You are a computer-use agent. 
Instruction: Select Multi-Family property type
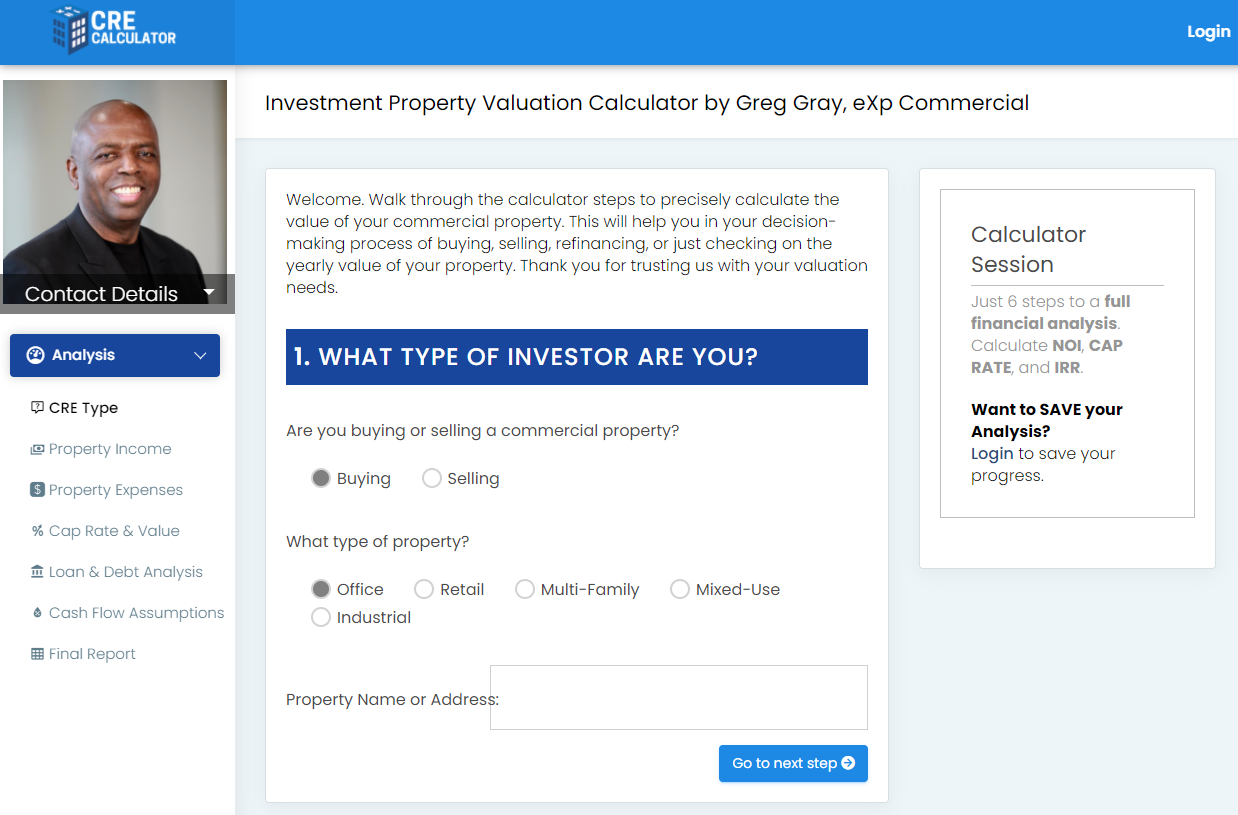525,589
